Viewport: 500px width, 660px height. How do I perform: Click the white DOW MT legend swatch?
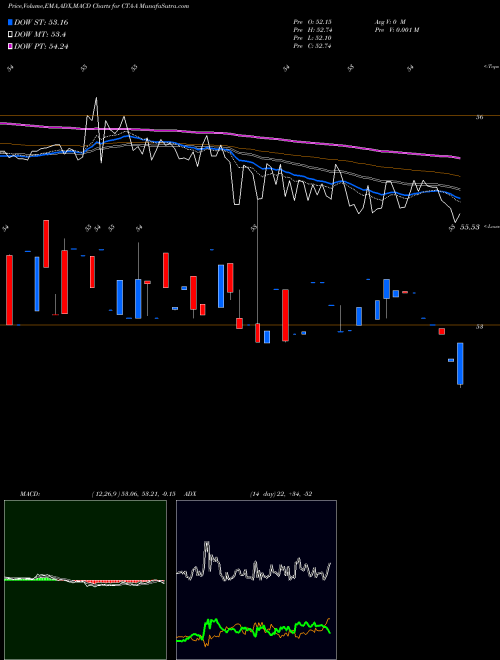10,35
